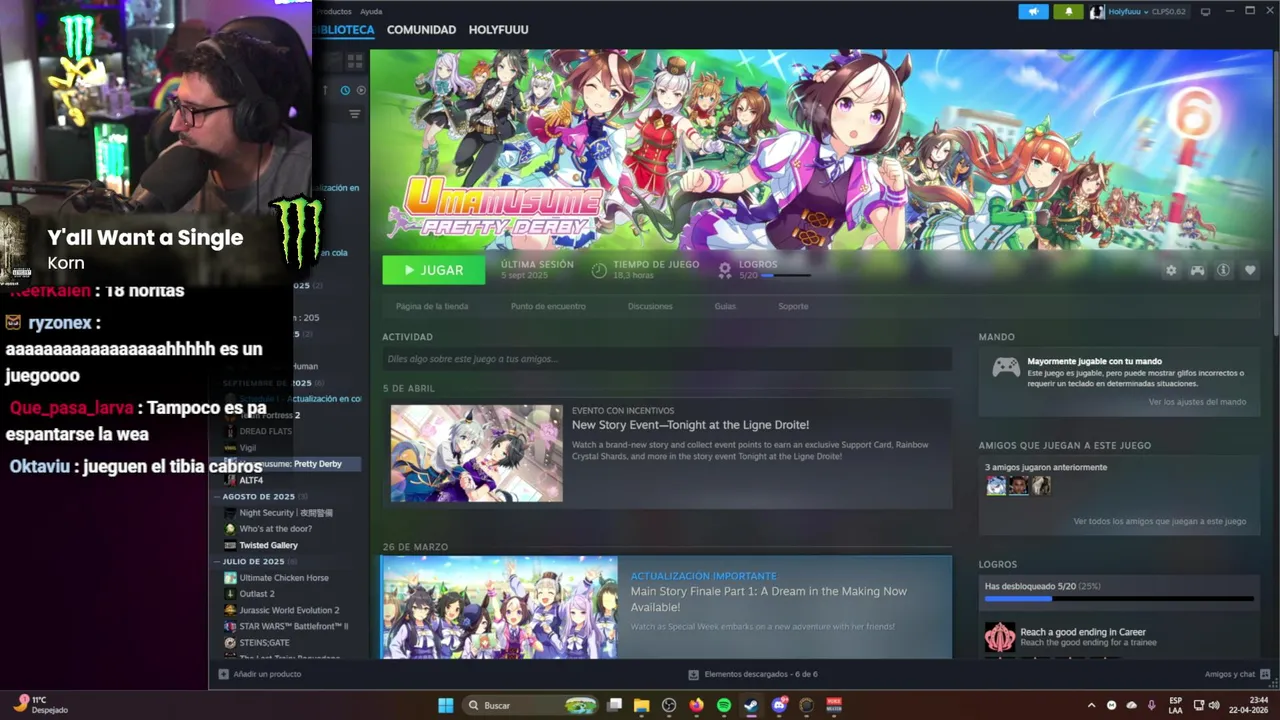Show hidden system tray icons
This screenshot has width=1280, height=720.
click(1091, 705)
